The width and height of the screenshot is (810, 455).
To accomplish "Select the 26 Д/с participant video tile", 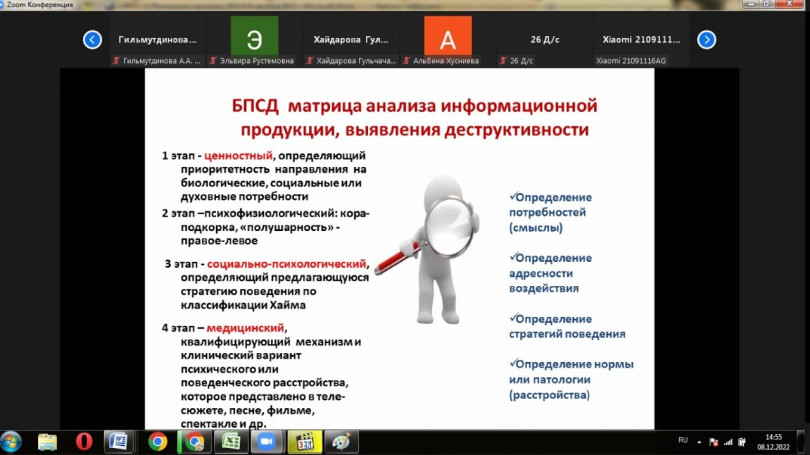I will (x=544, y=41).
